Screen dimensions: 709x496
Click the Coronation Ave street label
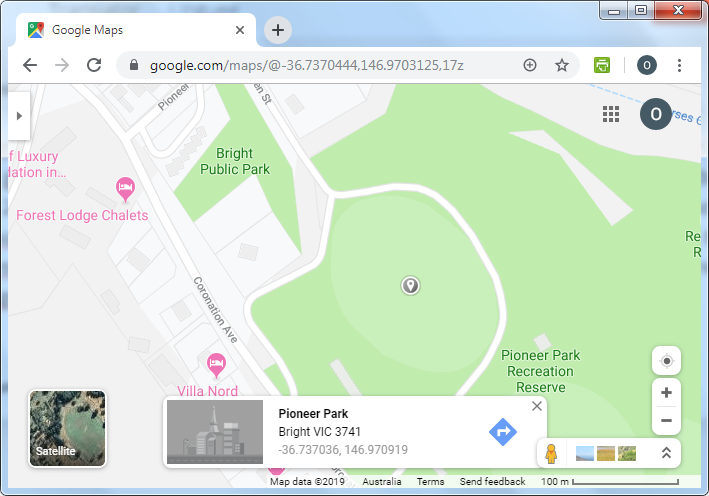pyautogui.click(x=216, y=310)
